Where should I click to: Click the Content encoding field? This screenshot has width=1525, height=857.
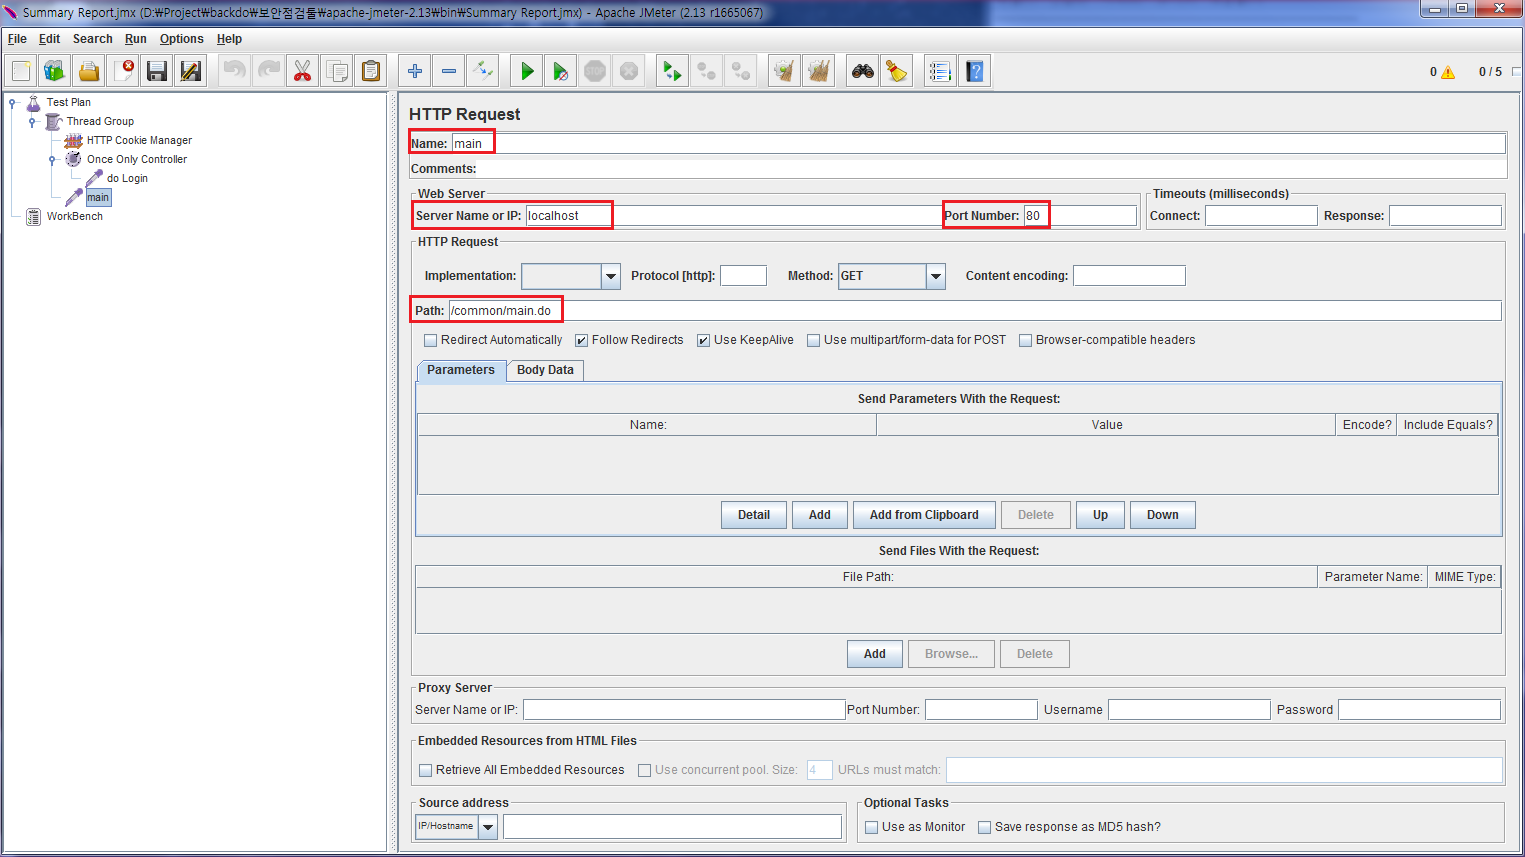(1129, 276)
